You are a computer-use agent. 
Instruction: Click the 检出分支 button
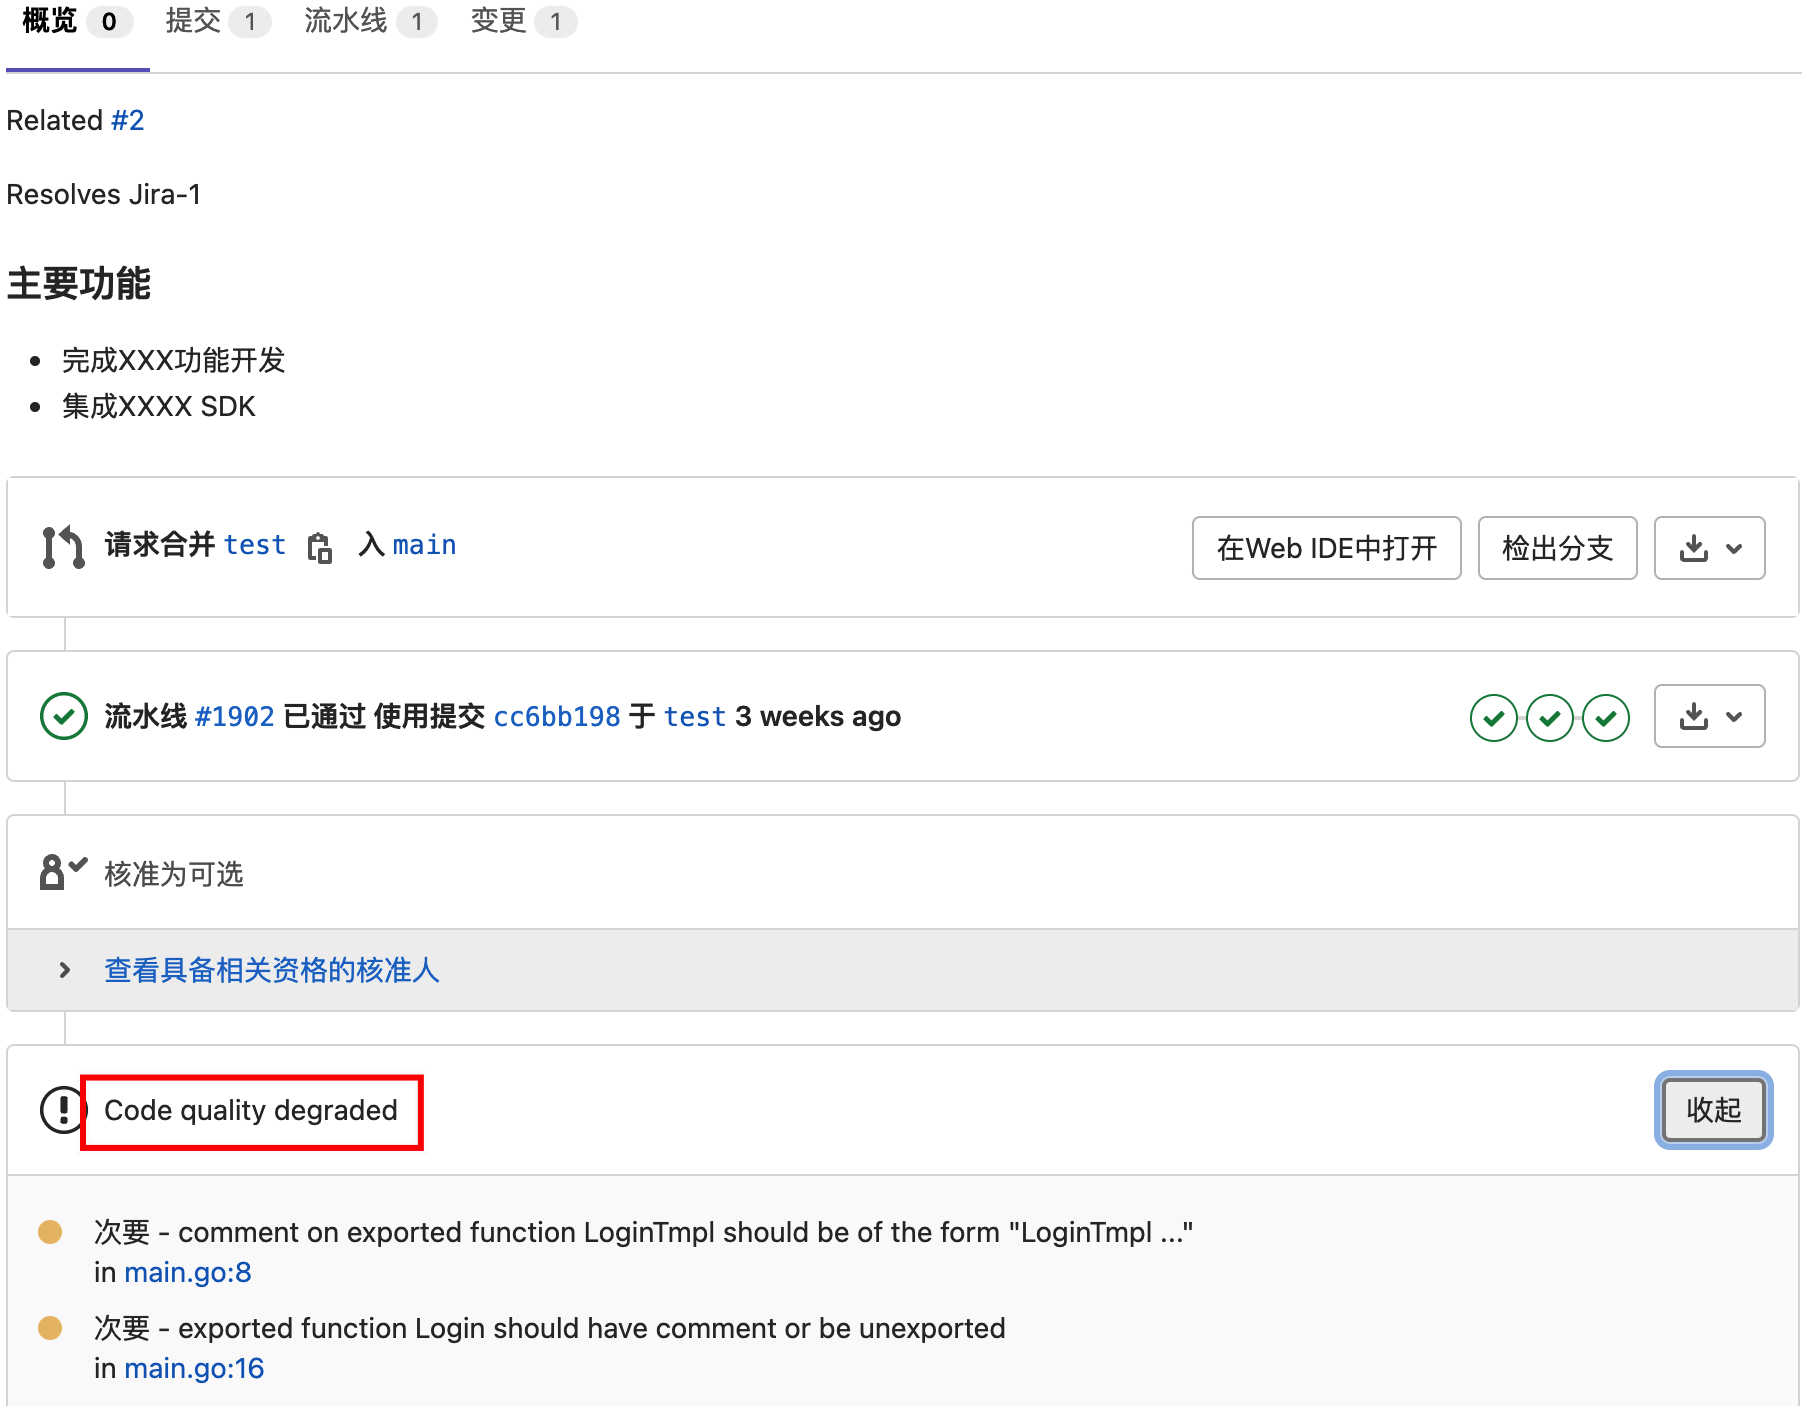(1557, 548)
